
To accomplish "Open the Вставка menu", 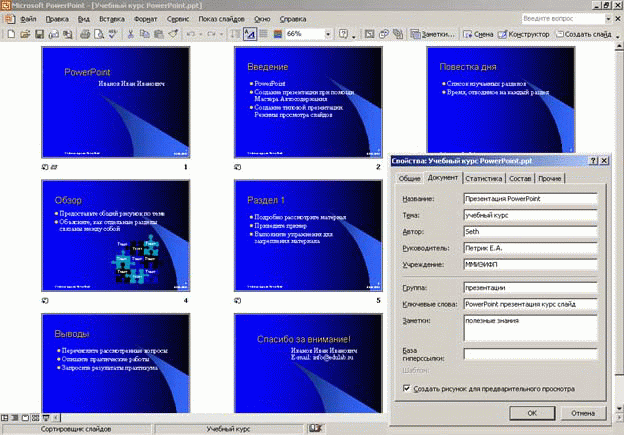I will click(112, 19).
